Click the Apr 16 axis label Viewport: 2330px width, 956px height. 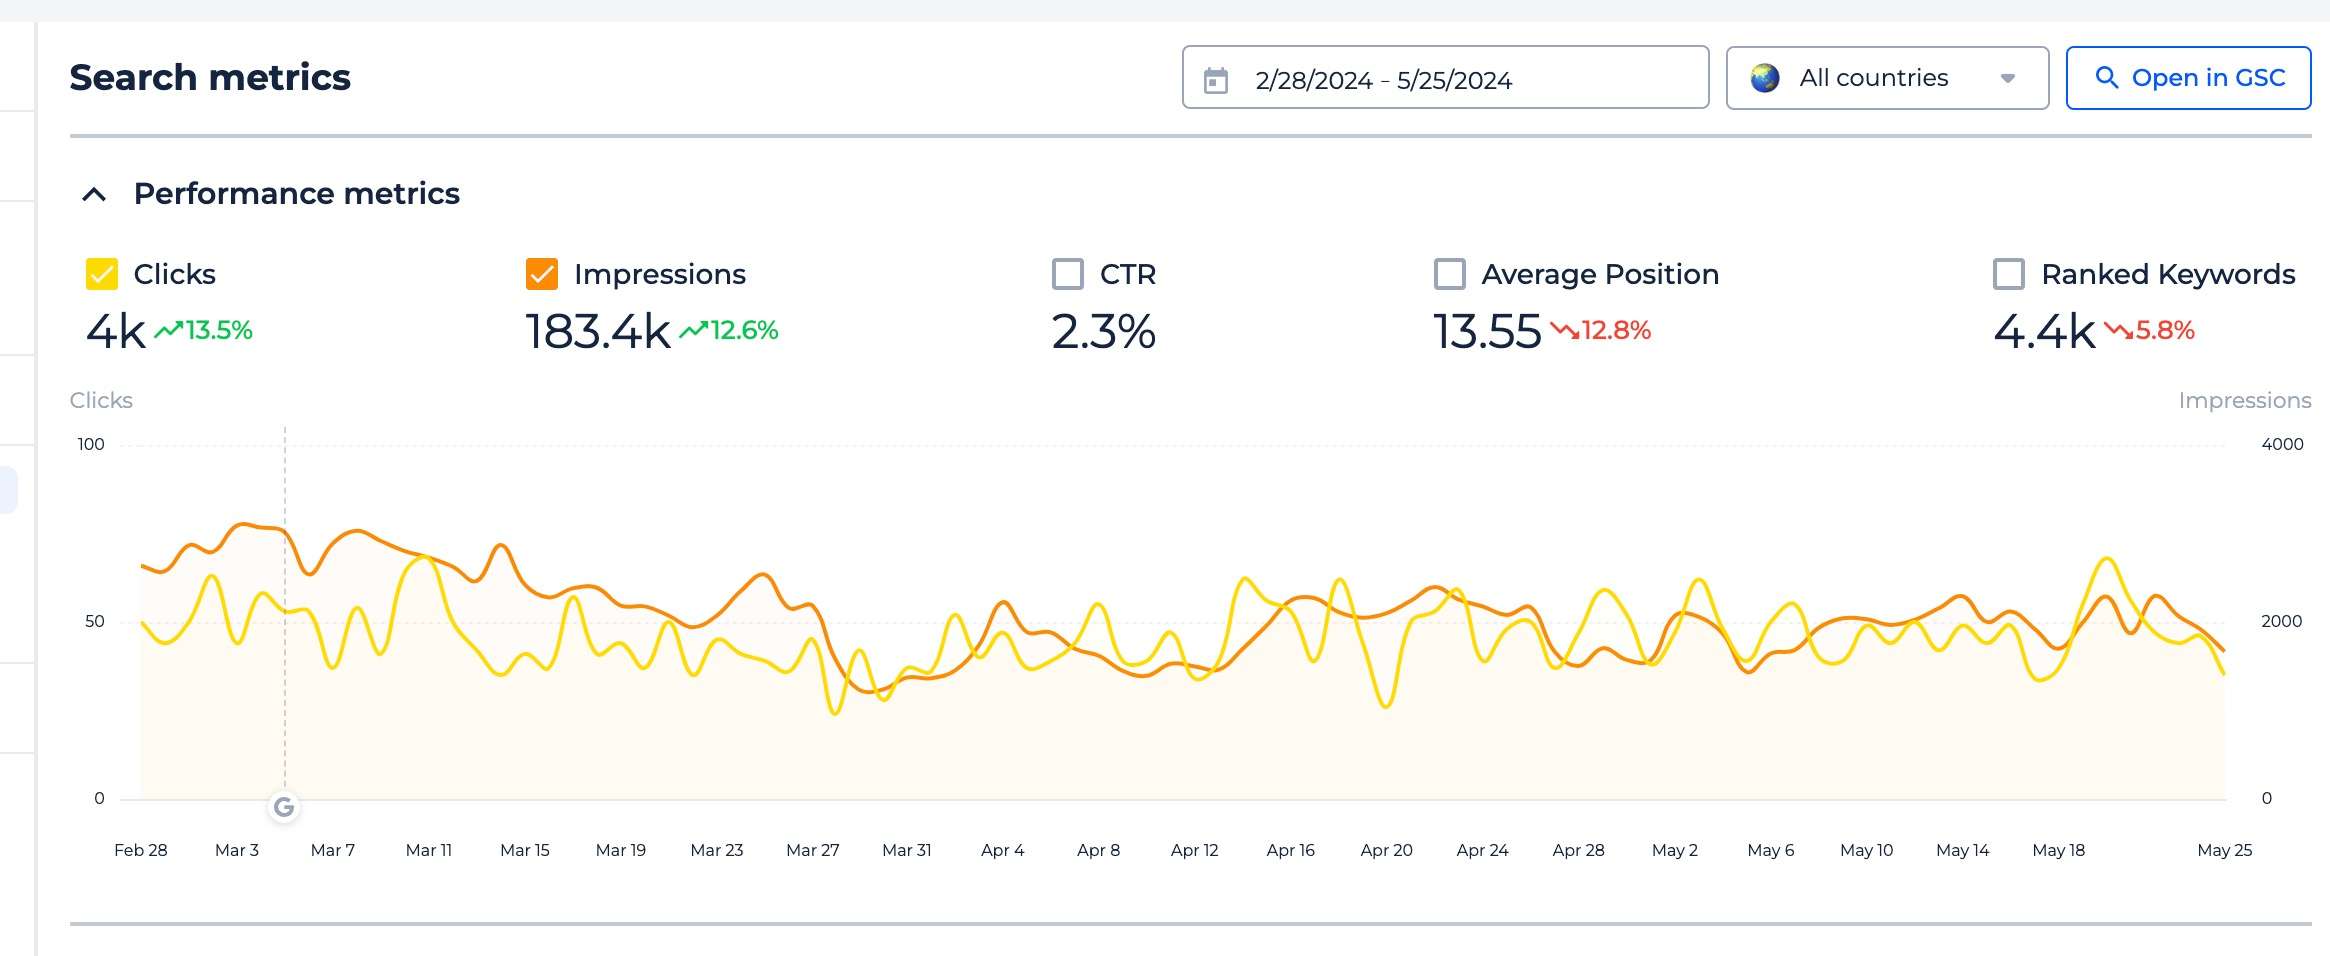pos(1290,850)
